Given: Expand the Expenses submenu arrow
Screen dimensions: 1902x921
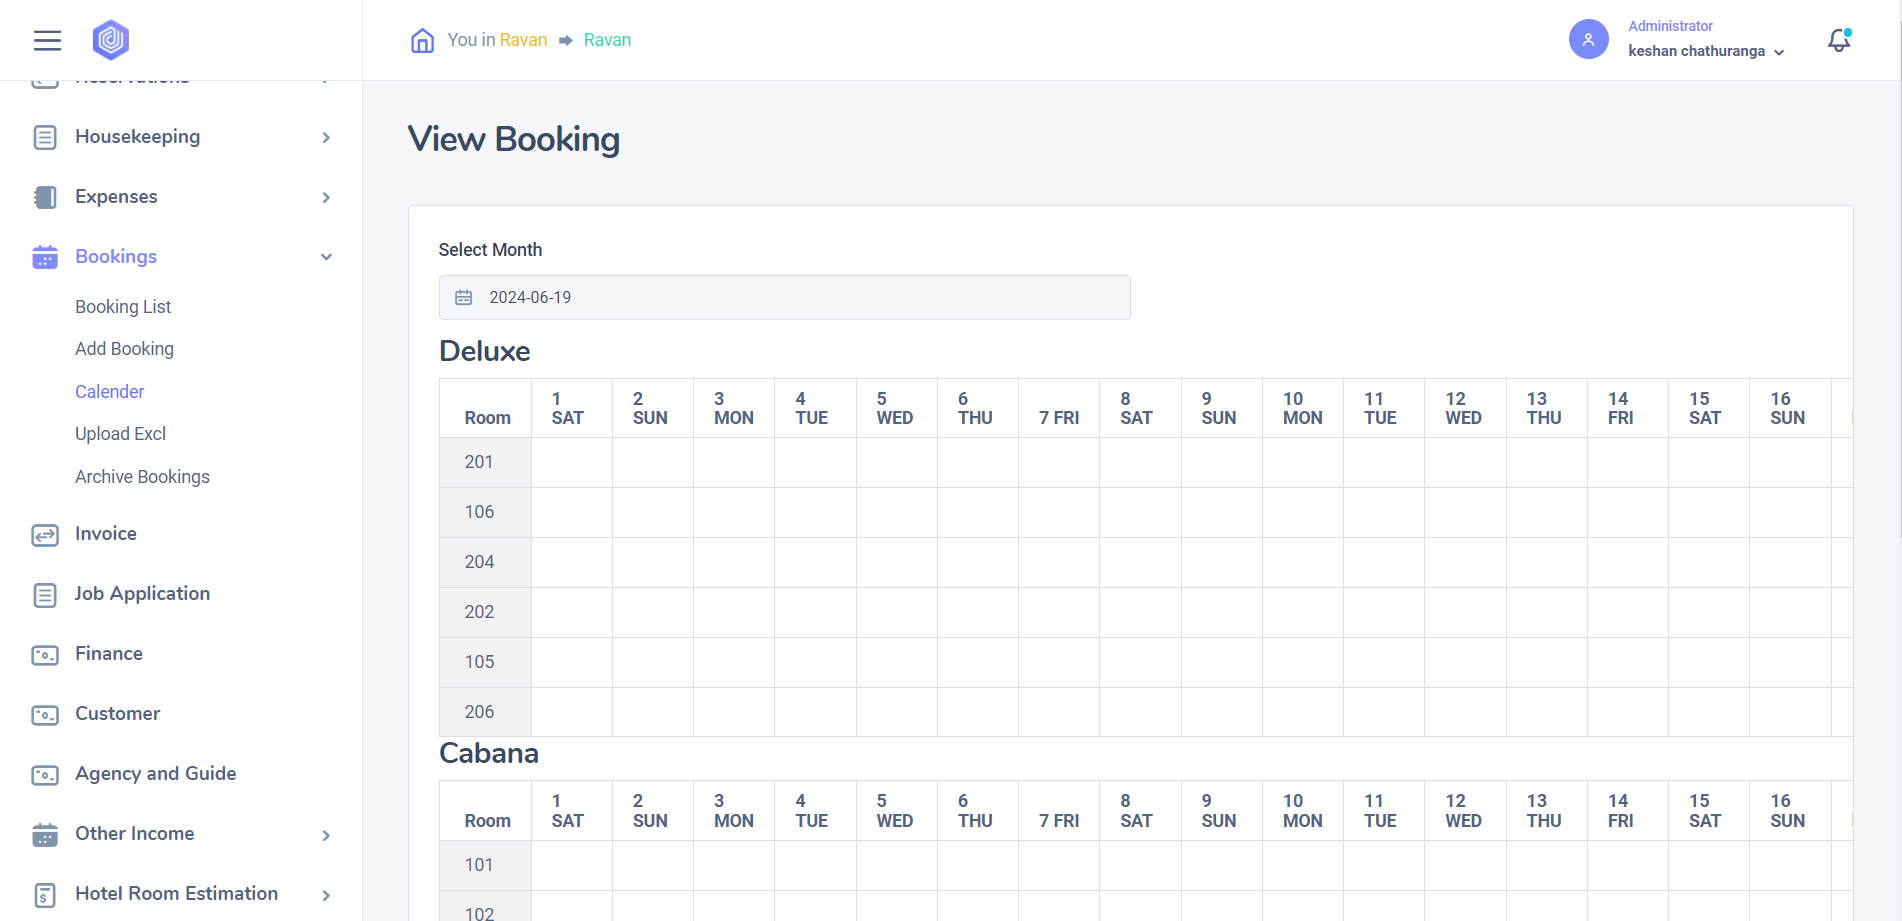Looking at the screenshot, I should (x=326, y=198).
